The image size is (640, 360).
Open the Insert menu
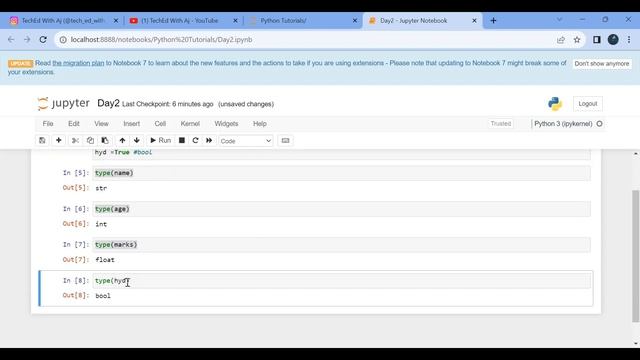click(x=131, y=124)
